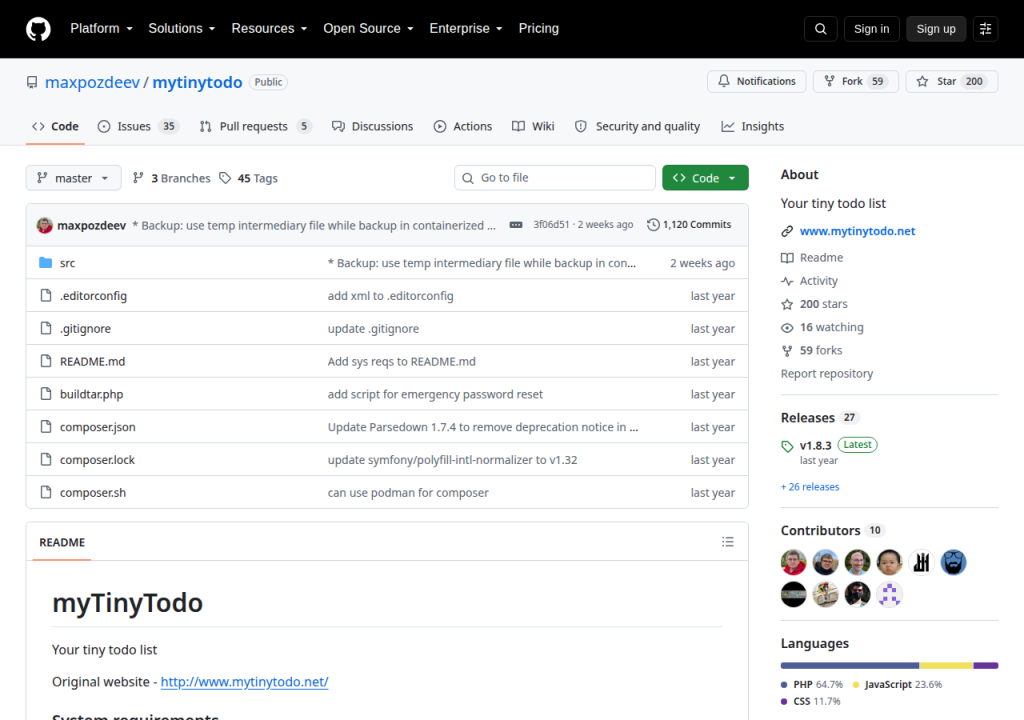This screenshot has height=720, width=1024.
Task: Open the Discussions tab
Action: point(372,126)
